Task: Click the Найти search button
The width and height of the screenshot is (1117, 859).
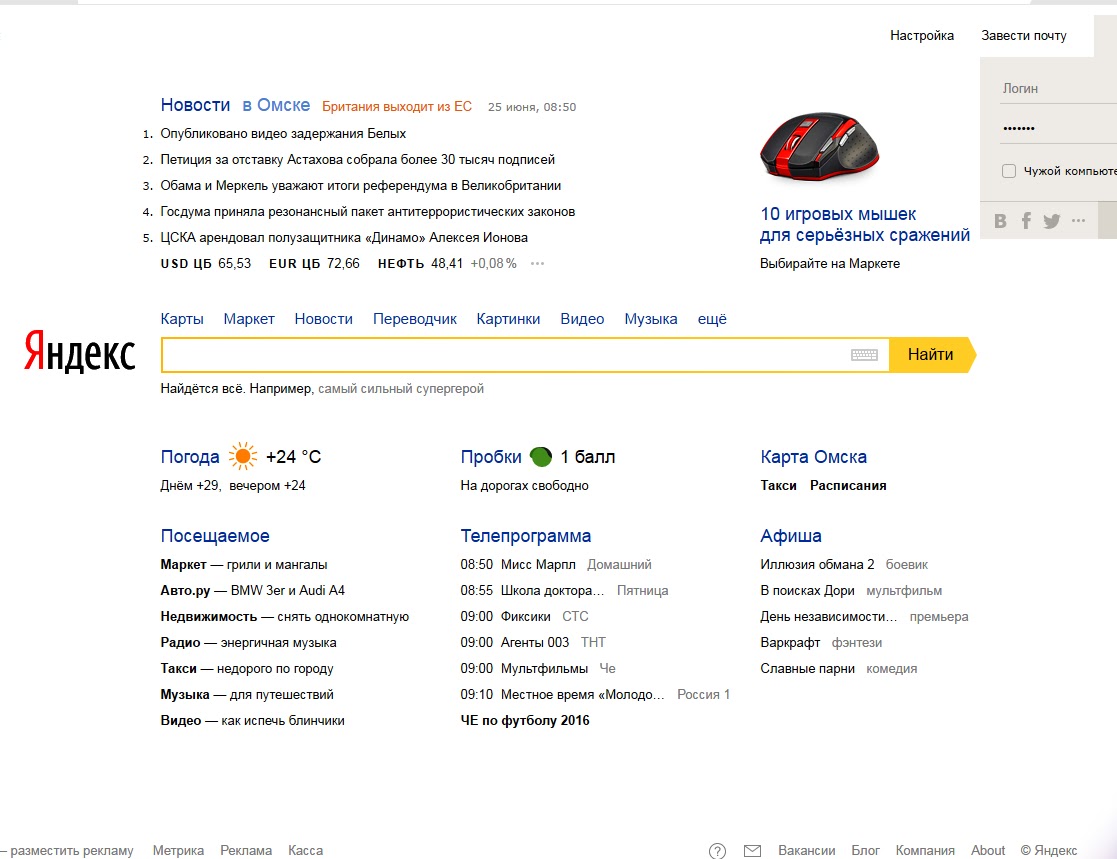Action: point(932,355)
